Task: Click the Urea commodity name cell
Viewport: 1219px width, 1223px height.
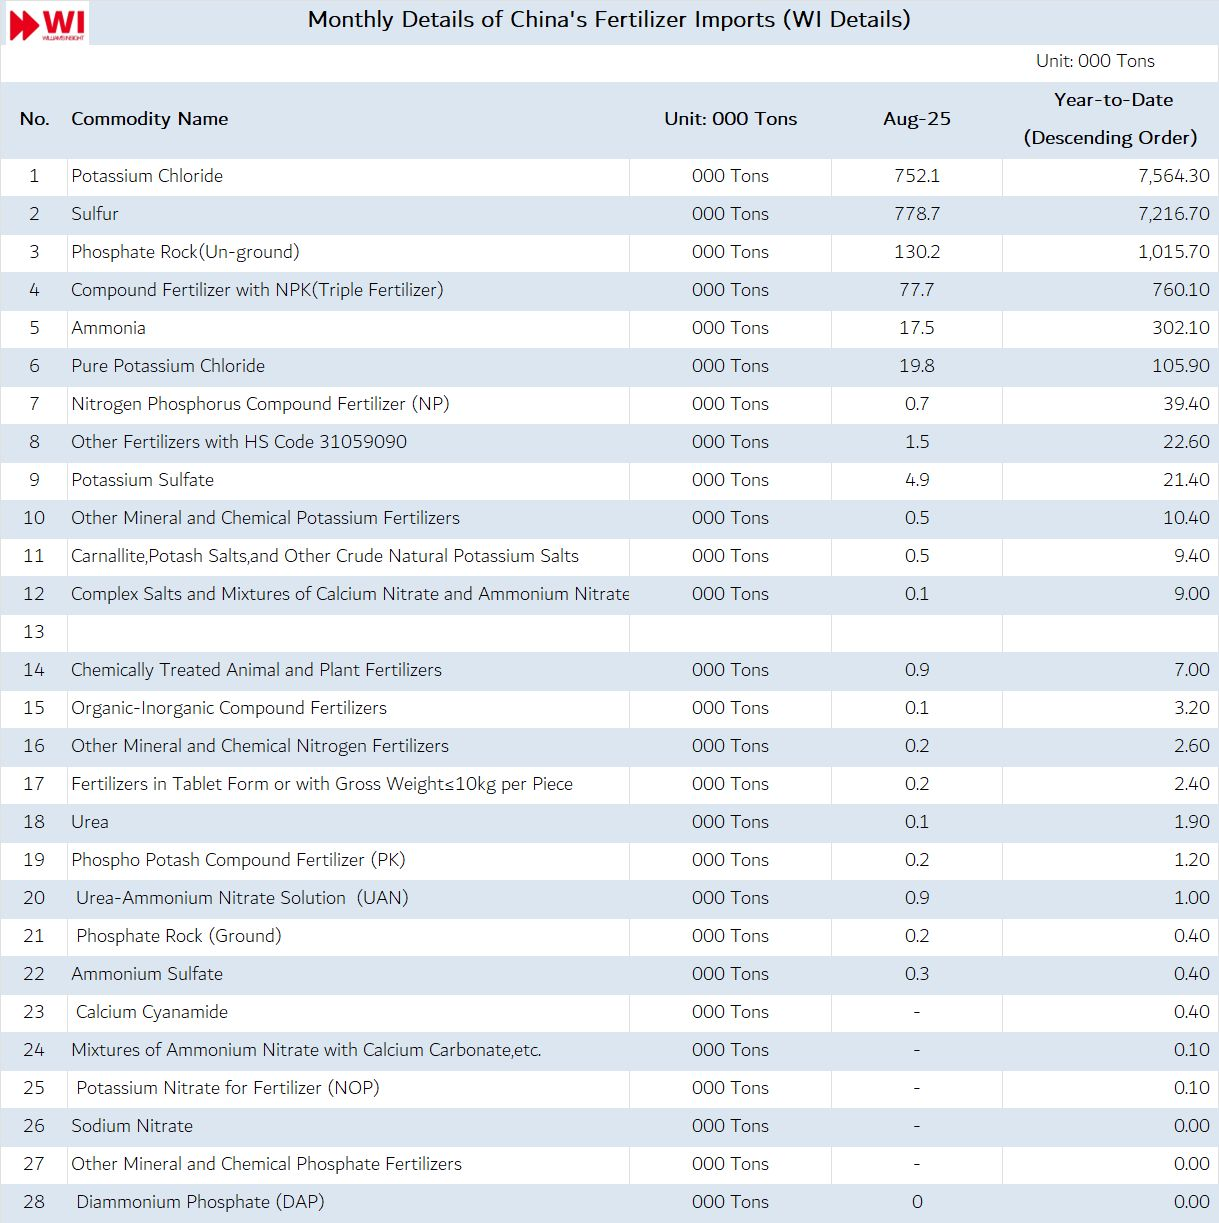Action: point(90,822)
